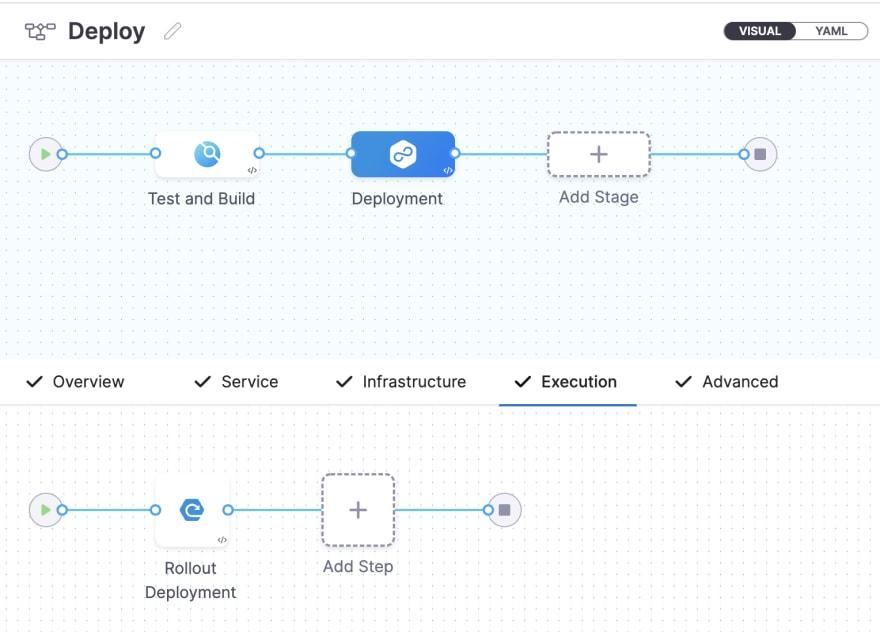Go to the Infrastructure tab
880x632 pixels.
click(x=401, y=382)
